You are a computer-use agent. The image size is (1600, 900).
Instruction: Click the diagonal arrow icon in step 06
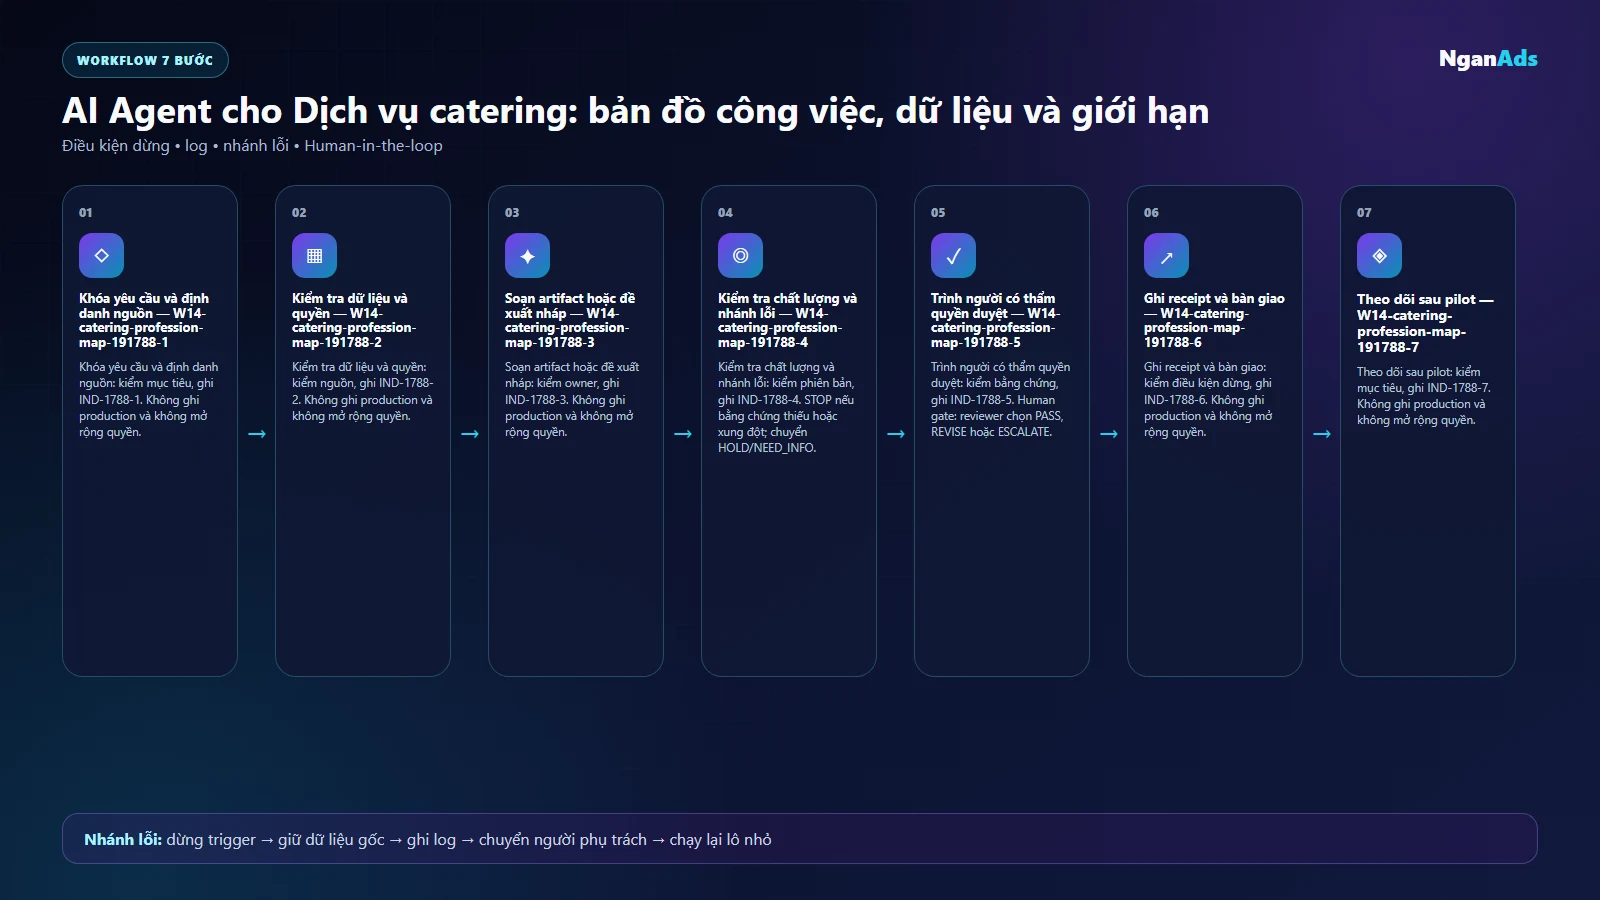pos(1166,256)
